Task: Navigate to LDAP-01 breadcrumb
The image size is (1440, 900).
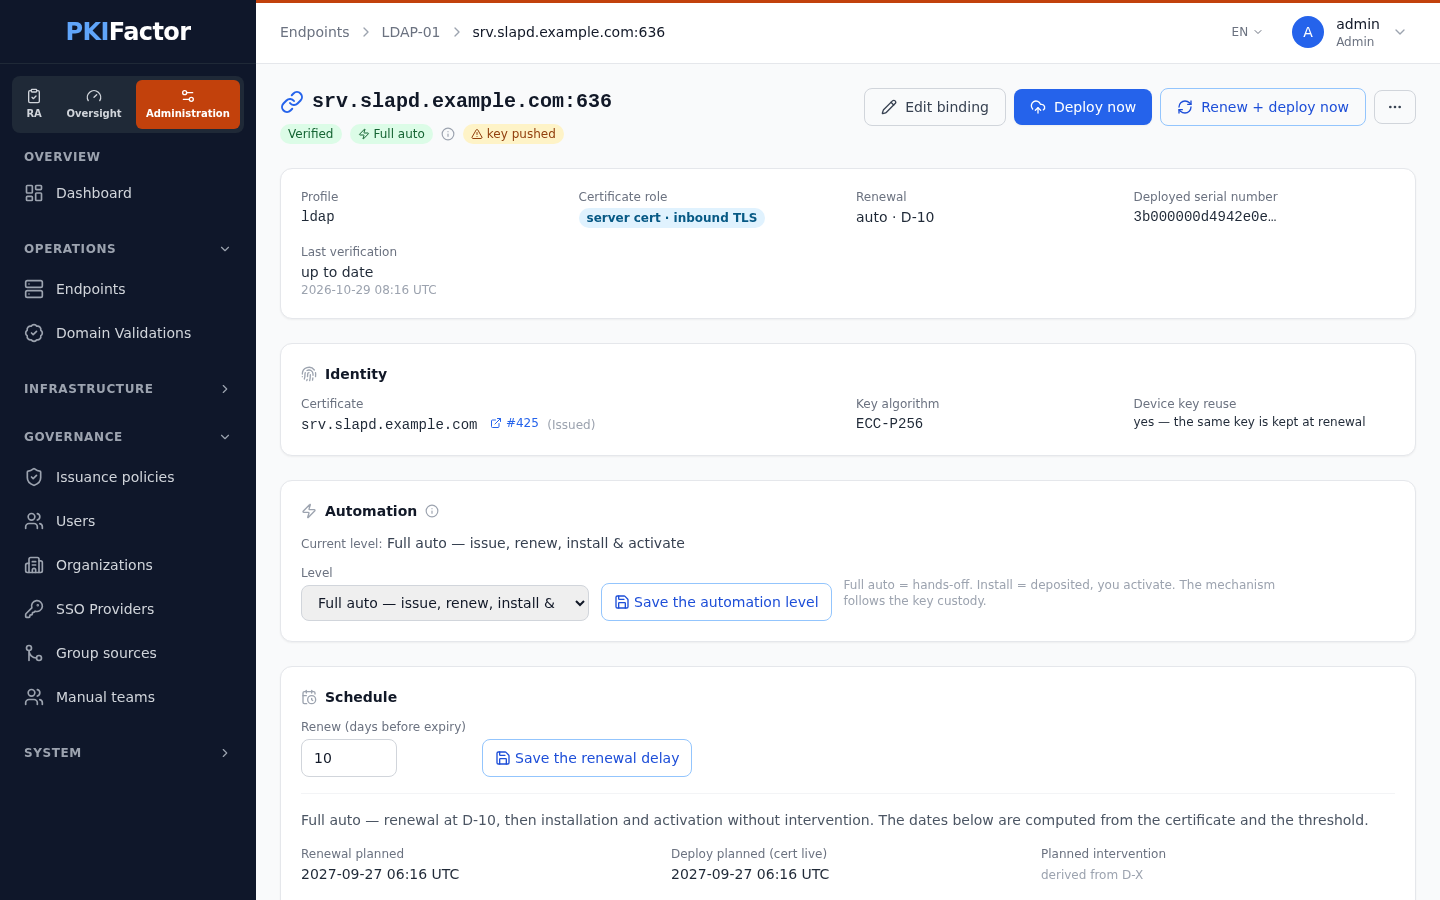Action: coord(410,32)
